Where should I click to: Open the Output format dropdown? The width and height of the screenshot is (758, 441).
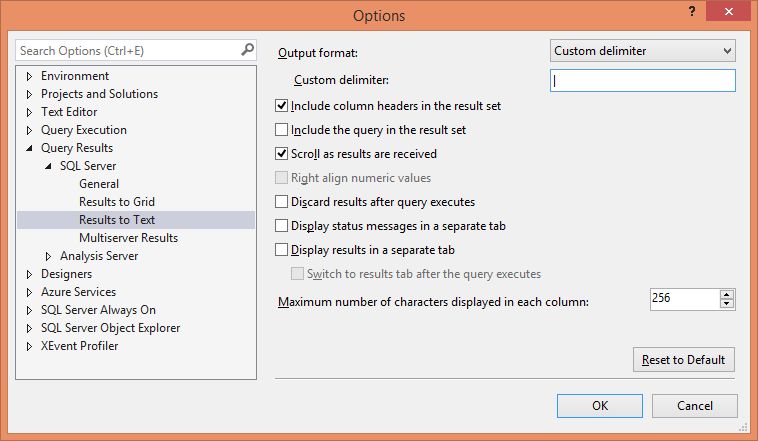point(642,51)
